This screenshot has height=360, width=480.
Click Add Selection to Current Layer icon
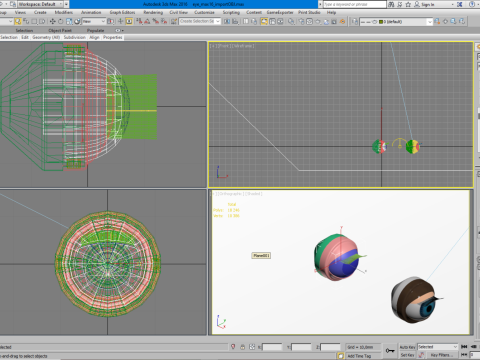point(445,21)
